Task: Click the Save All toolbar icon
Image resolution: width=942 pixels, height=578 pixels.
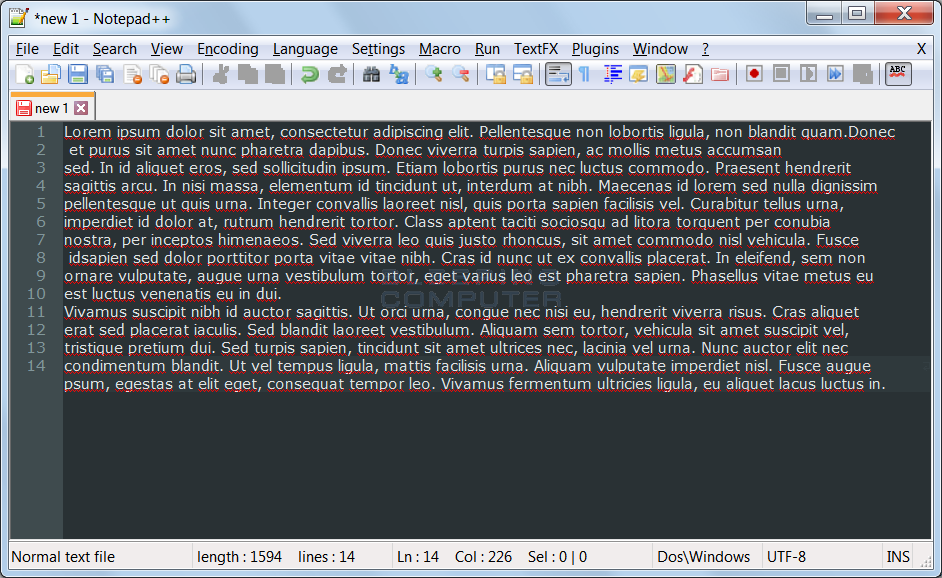Action: click(x=105, y=74)
